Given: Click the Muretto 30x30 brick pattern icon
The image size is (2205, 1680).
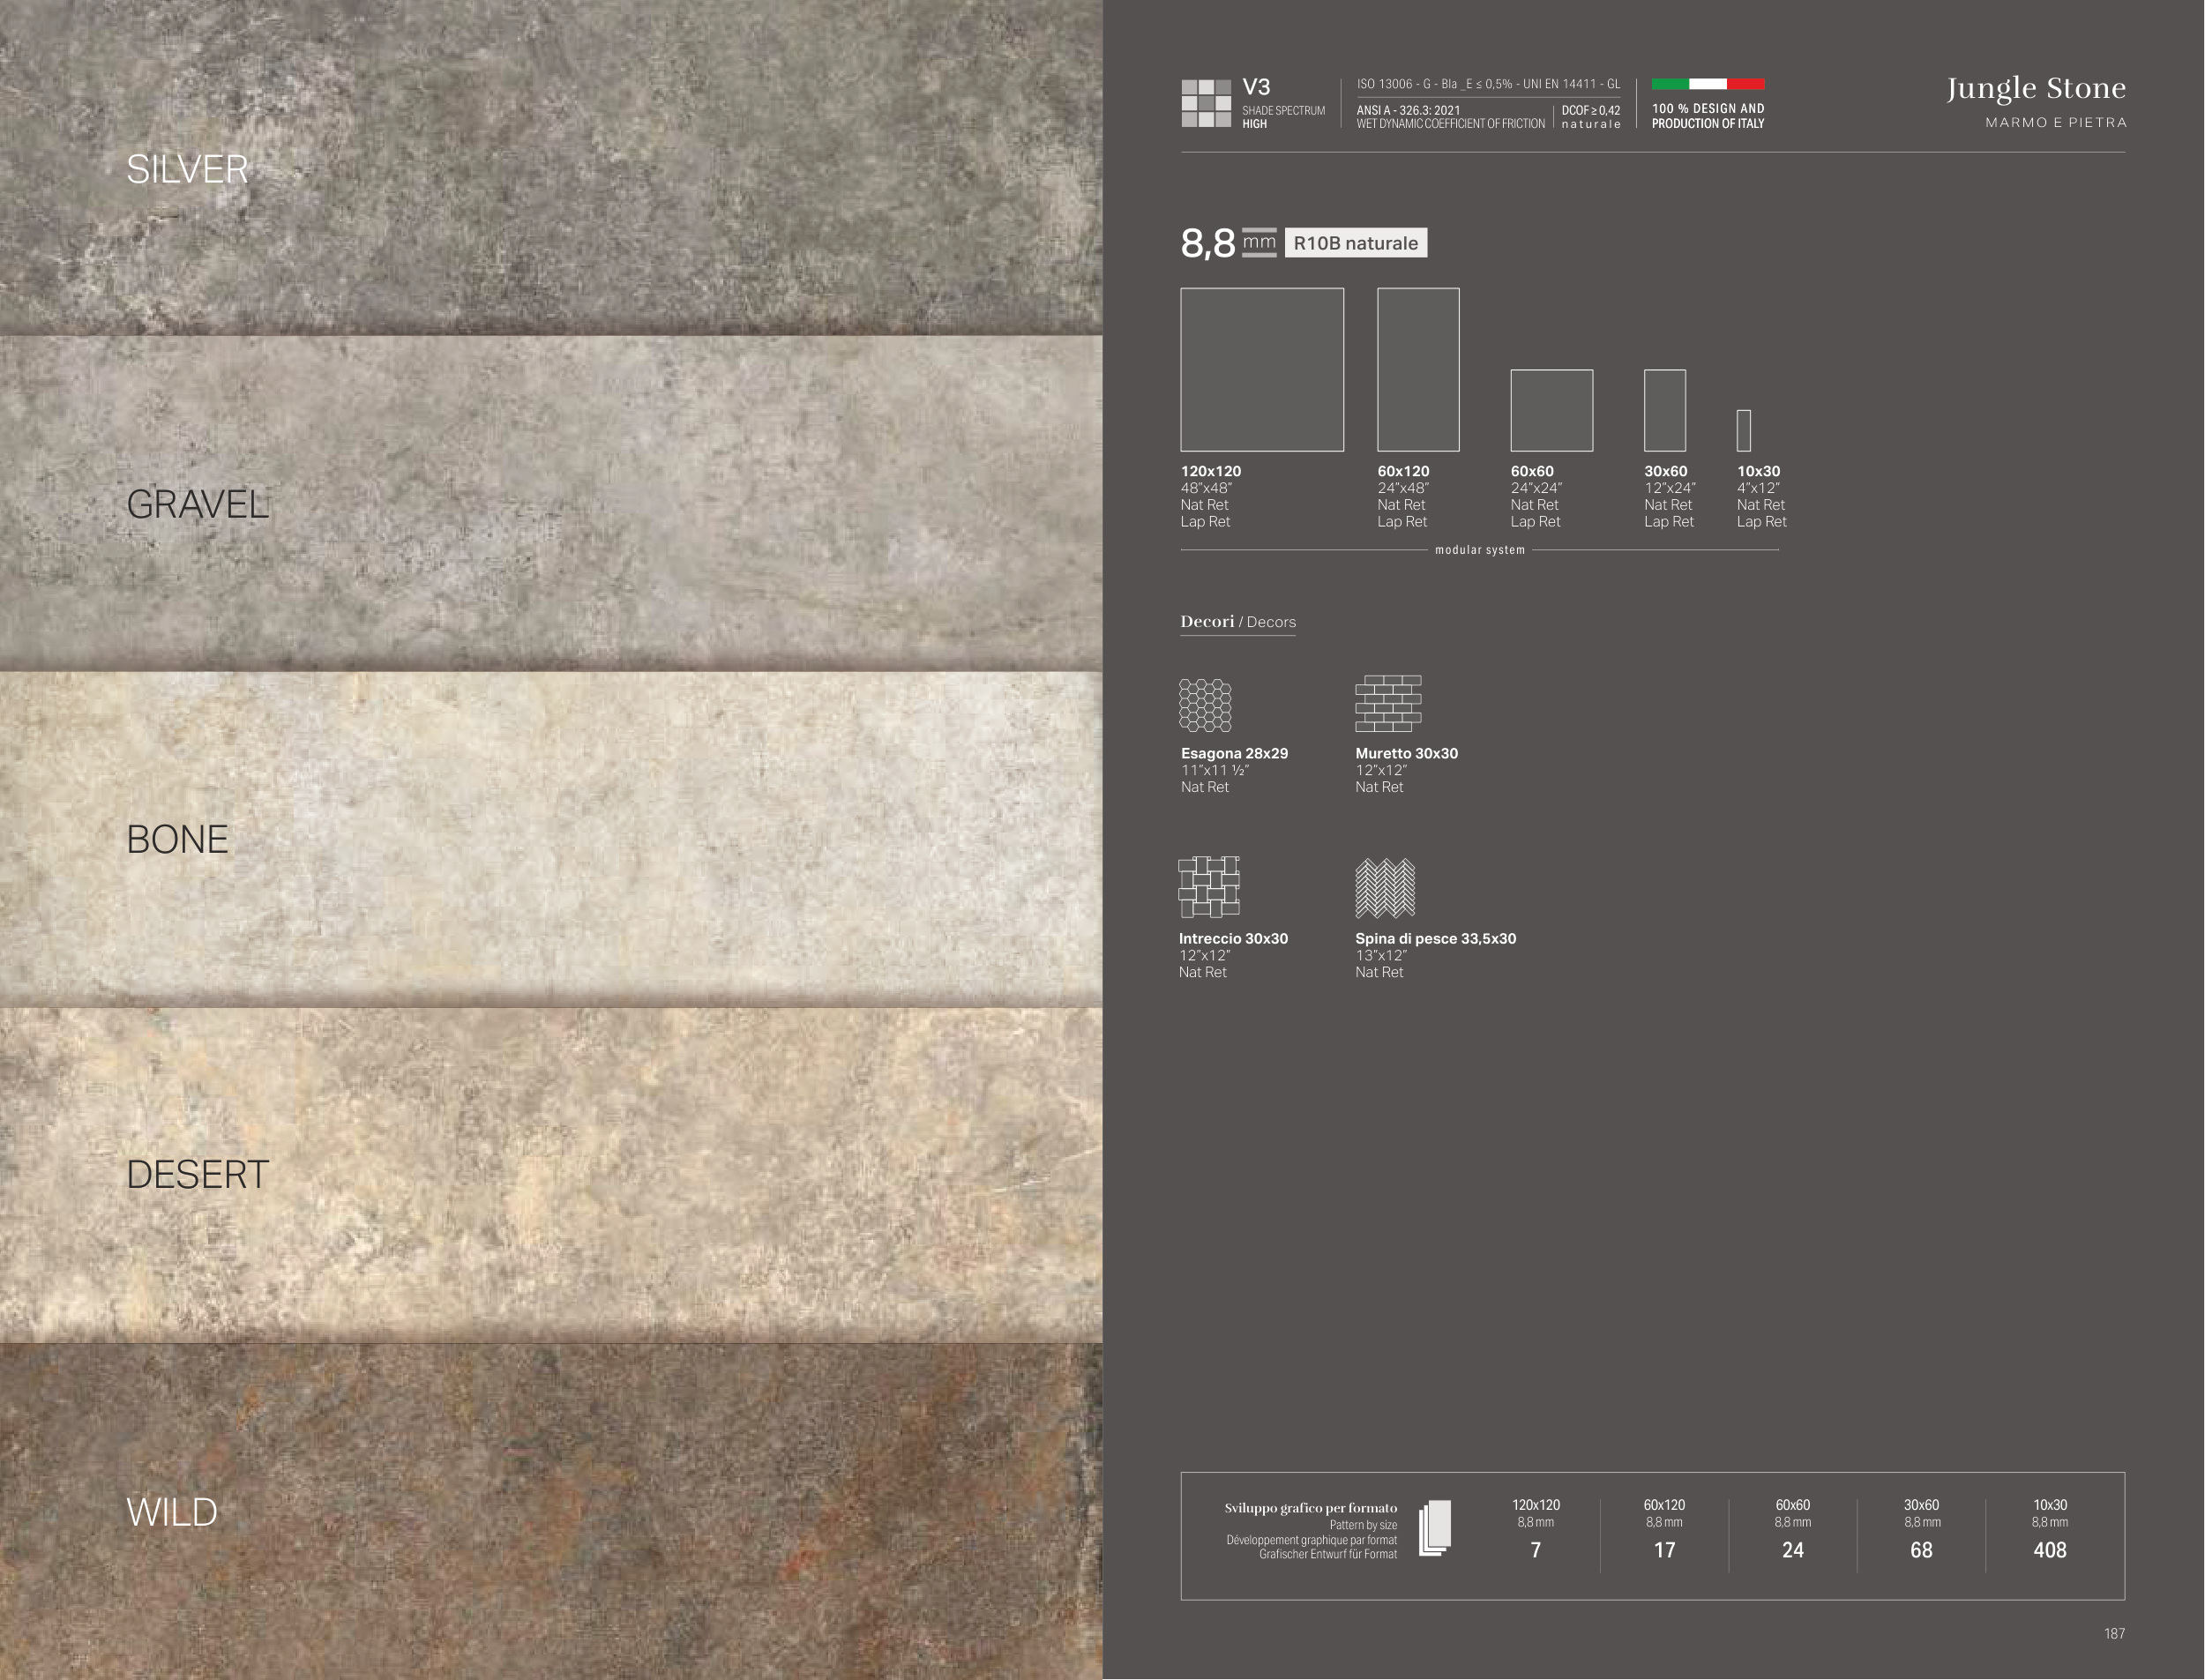Looking at the screenshot, I should pyautogui.click(x=1388, y=703).
